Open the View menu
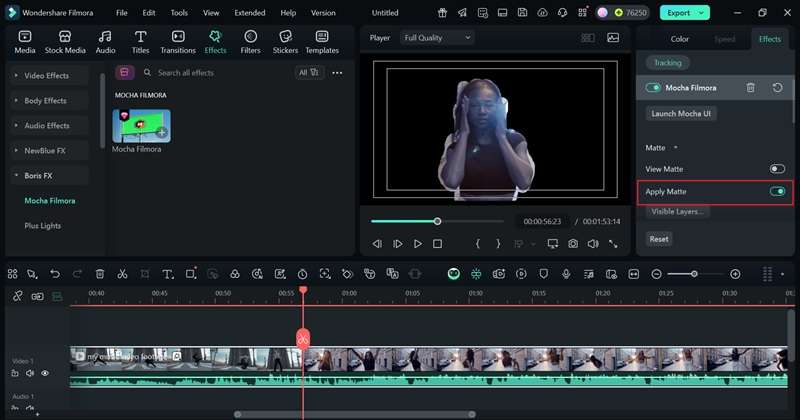800x420 pixels. pyautogui.click(x=211, y=13)
